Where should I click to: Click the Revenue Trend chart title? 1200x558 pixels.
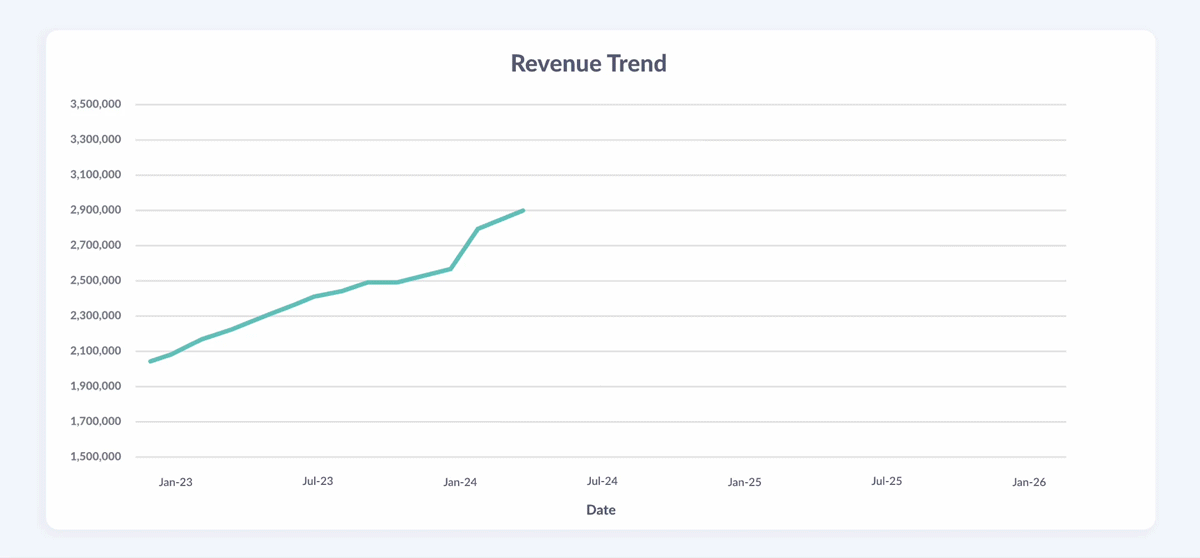point(588,63)
